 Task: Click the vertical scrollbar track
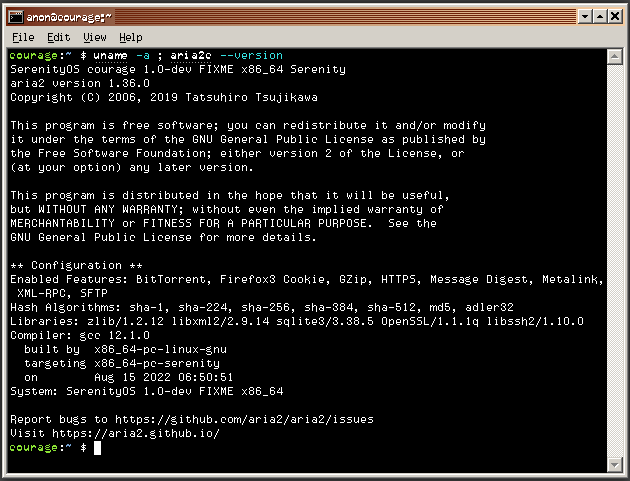pyautogui.click(x=615, y=260)
